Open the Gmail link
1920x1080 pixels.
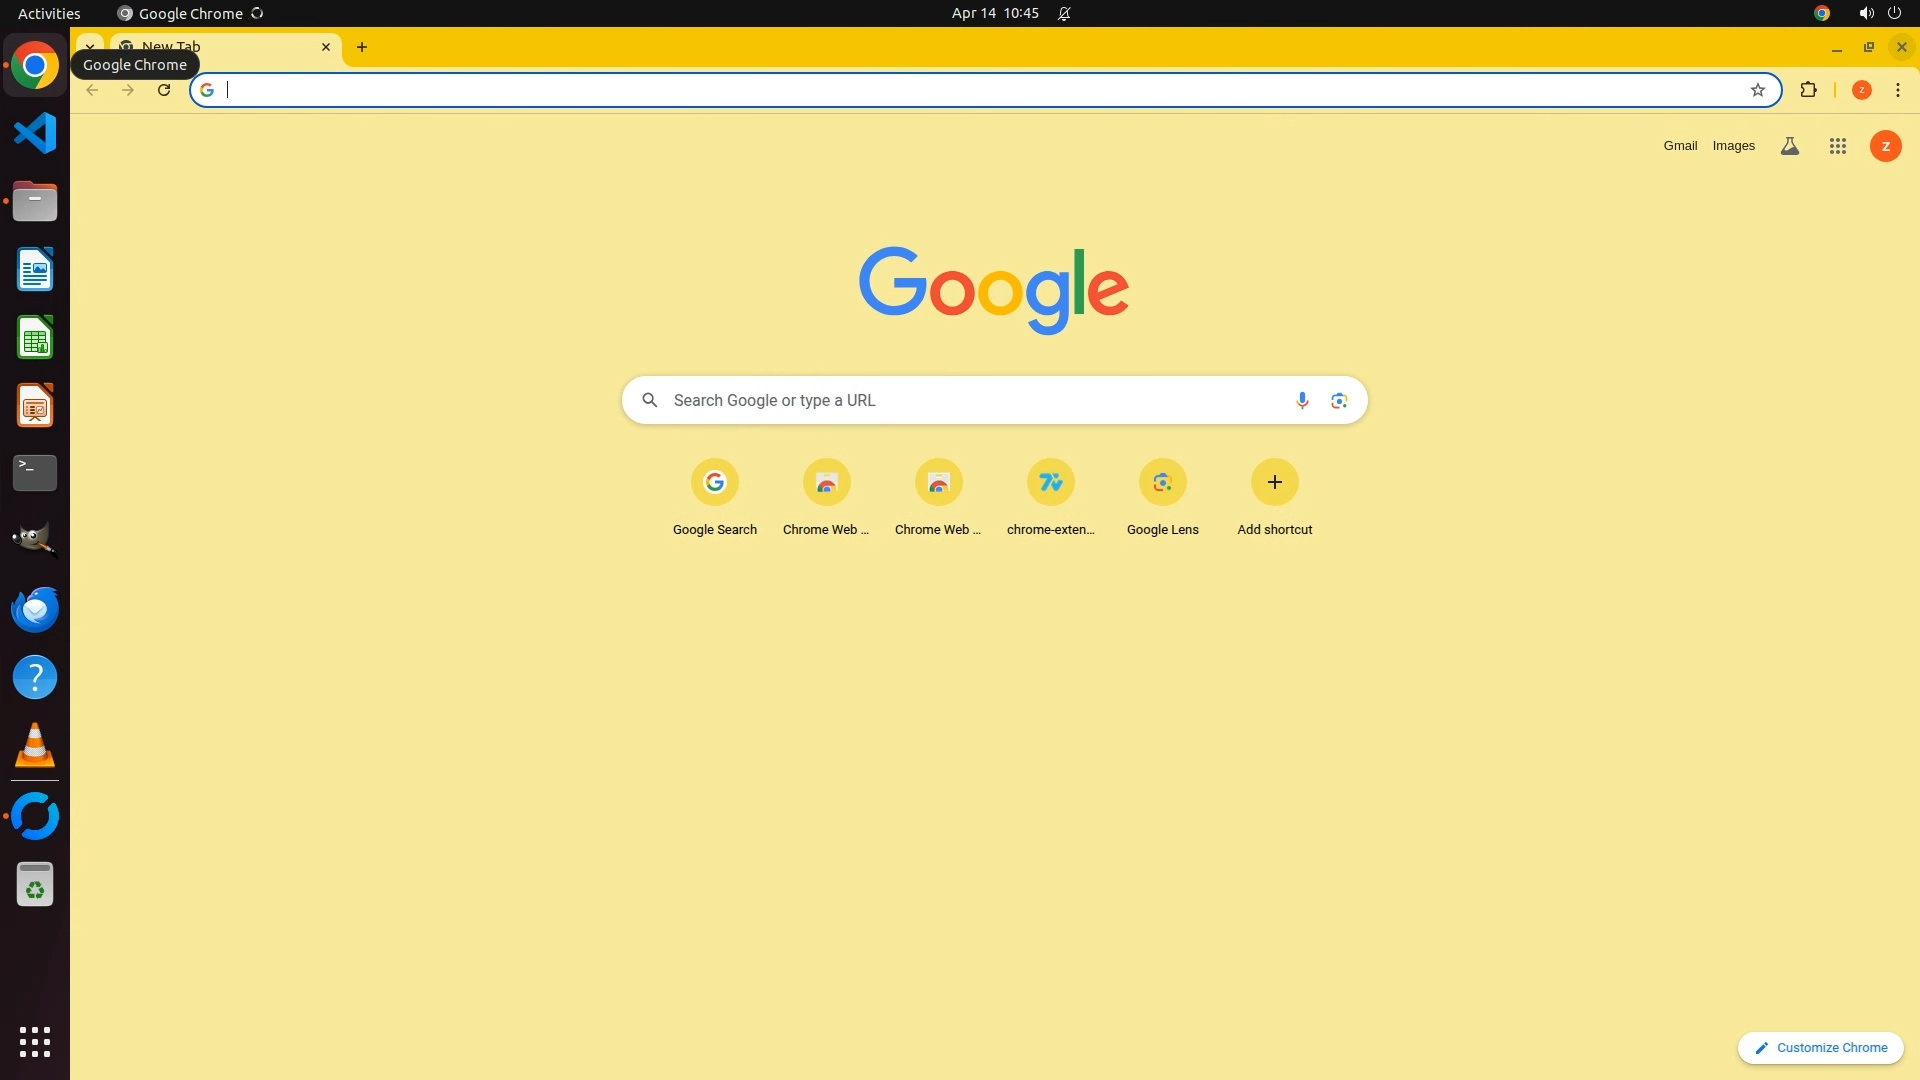coord(1680,146)
